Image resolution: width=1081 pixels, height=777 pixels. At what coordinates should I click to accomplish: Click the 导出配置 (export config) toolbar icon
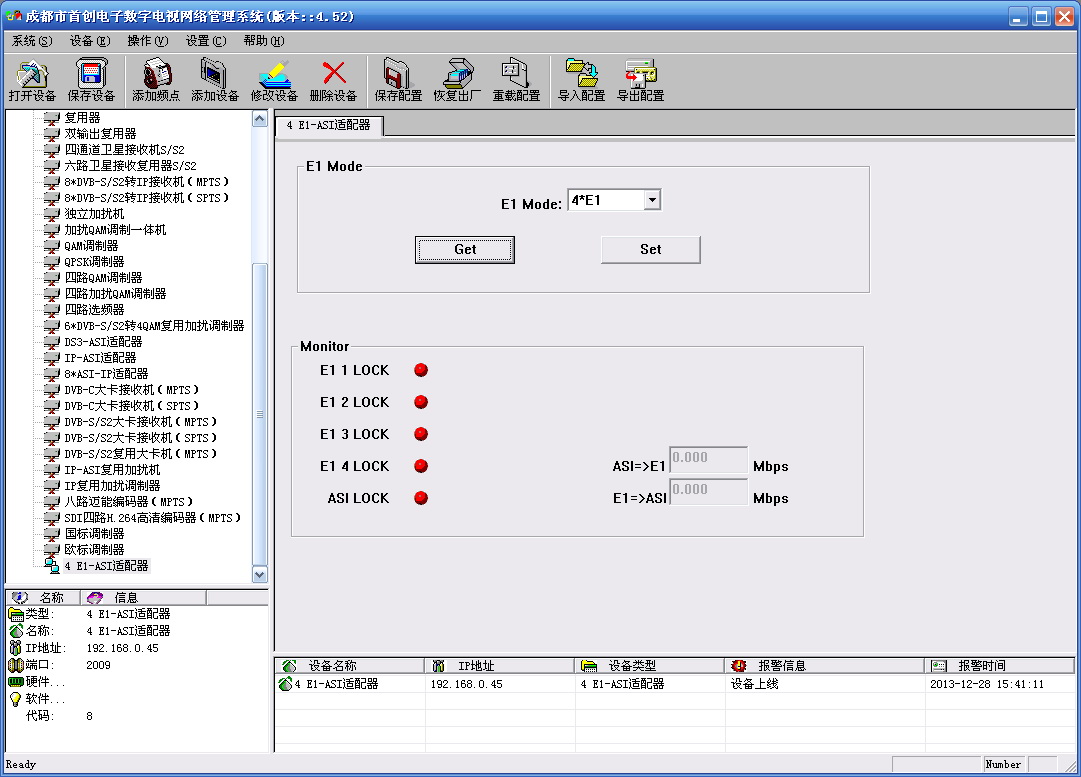click(x=640, y=80)
